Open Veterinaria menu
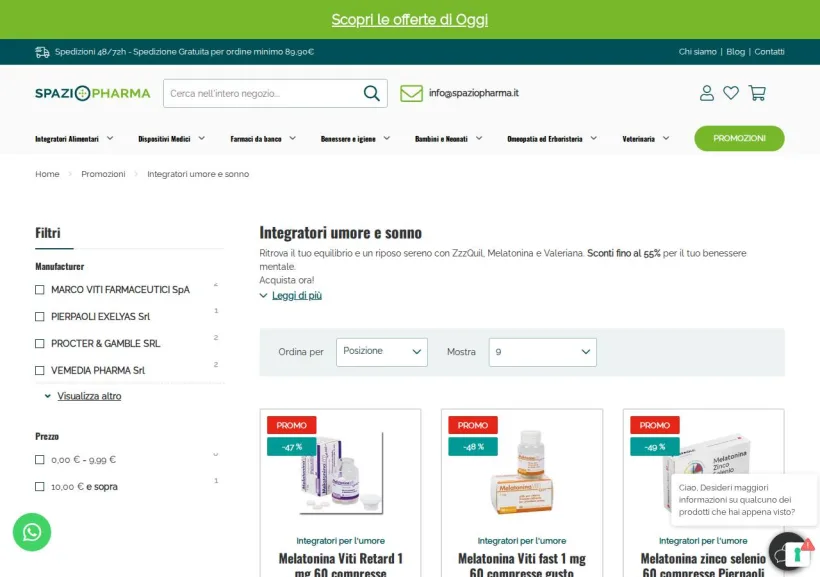 point(639,139)
